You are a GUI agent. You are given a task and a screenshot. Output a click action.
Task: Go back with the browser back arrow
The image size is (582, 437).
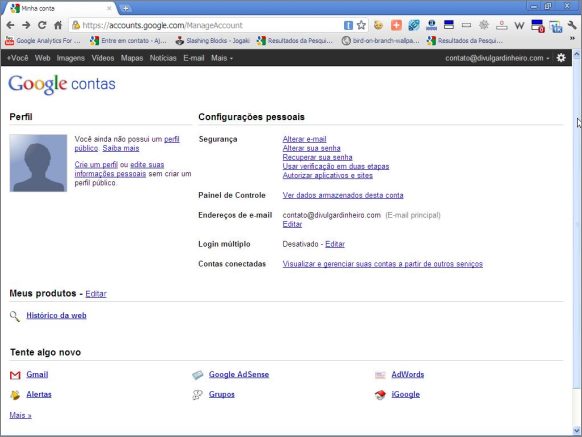(x=10, y=25)
